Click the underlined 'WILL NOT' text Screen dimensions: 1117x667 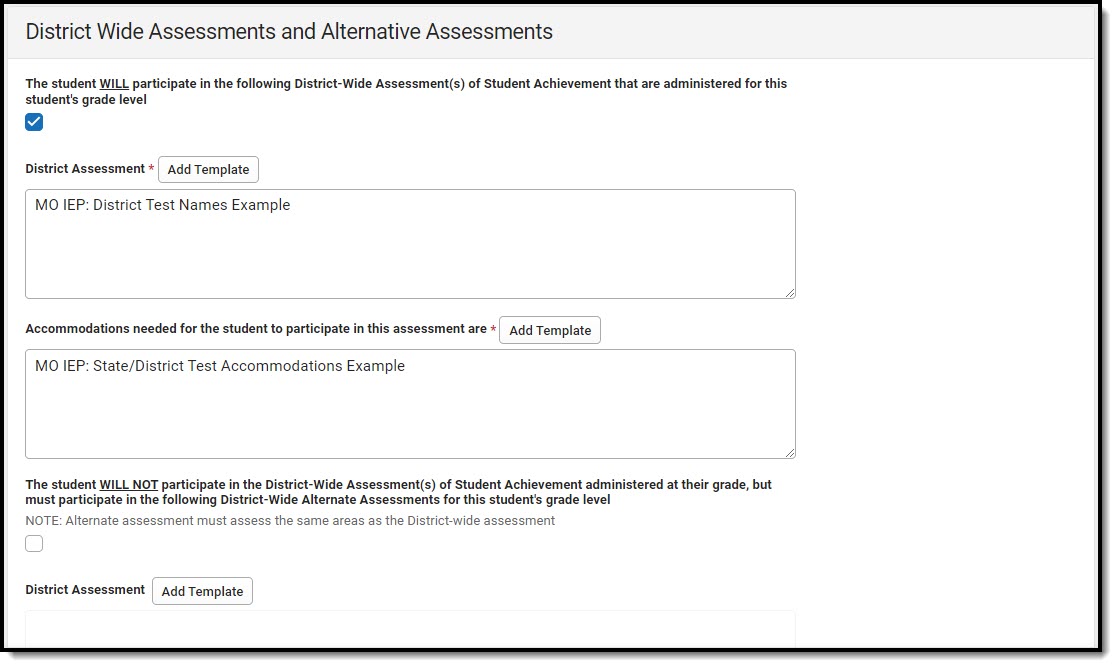128,484
